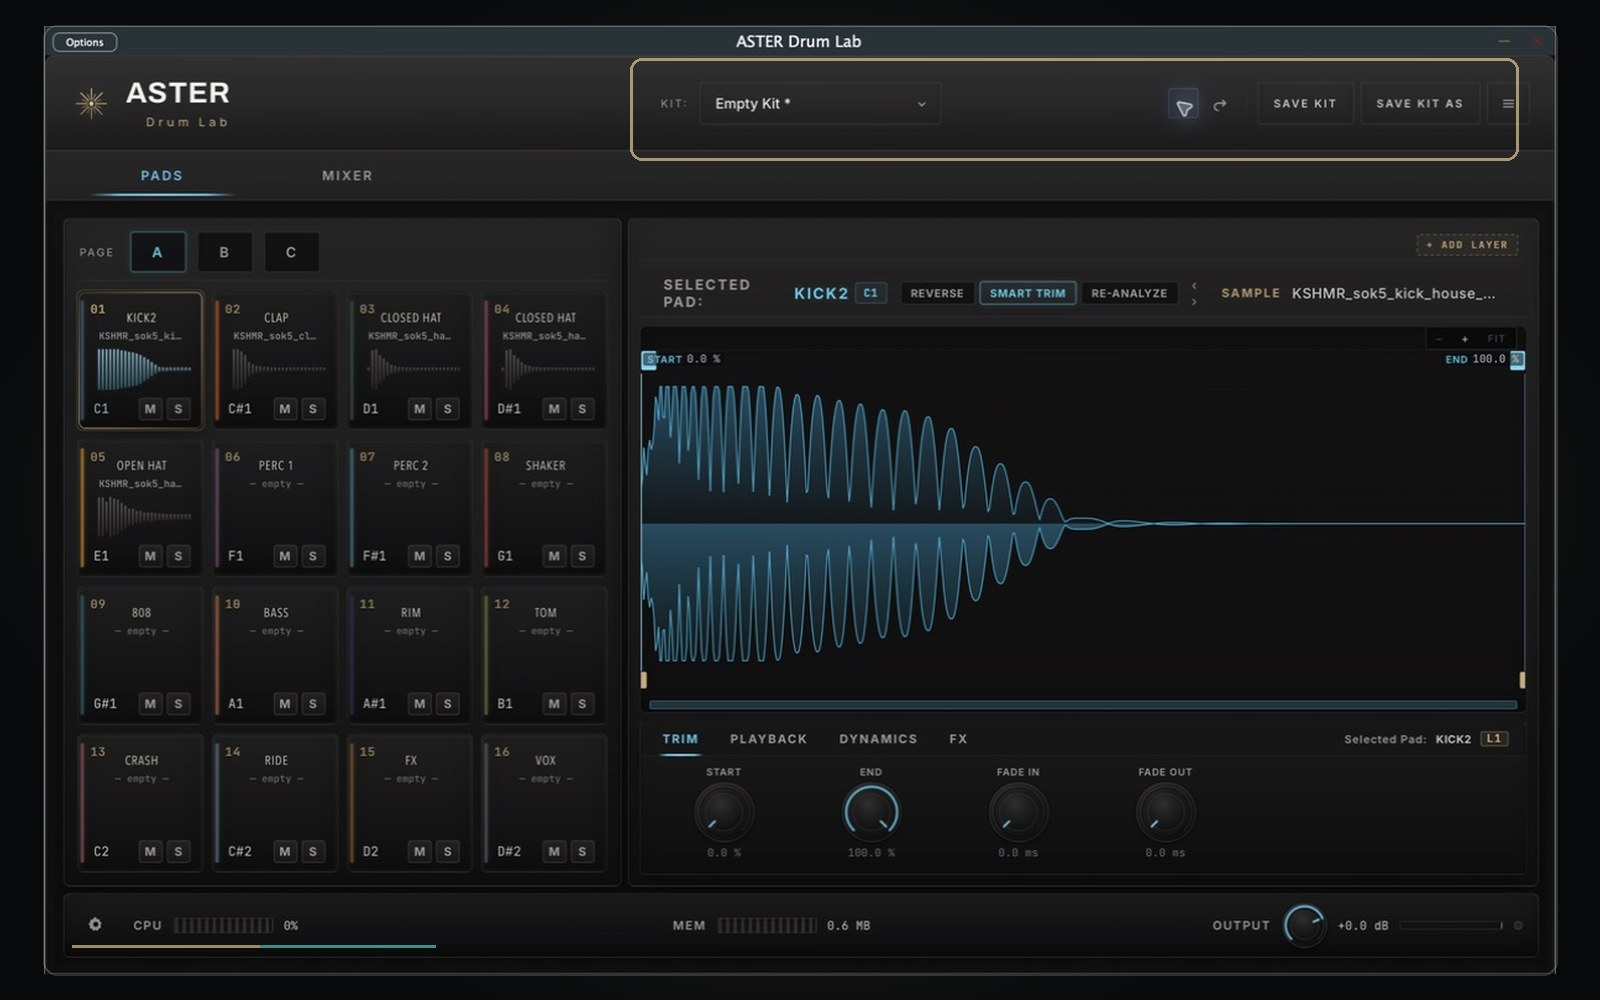Click the OUTPUT volume knob
The height and width of the screenshot is (1000, 1600).
pyautogui.click(x=1304, y=925)
